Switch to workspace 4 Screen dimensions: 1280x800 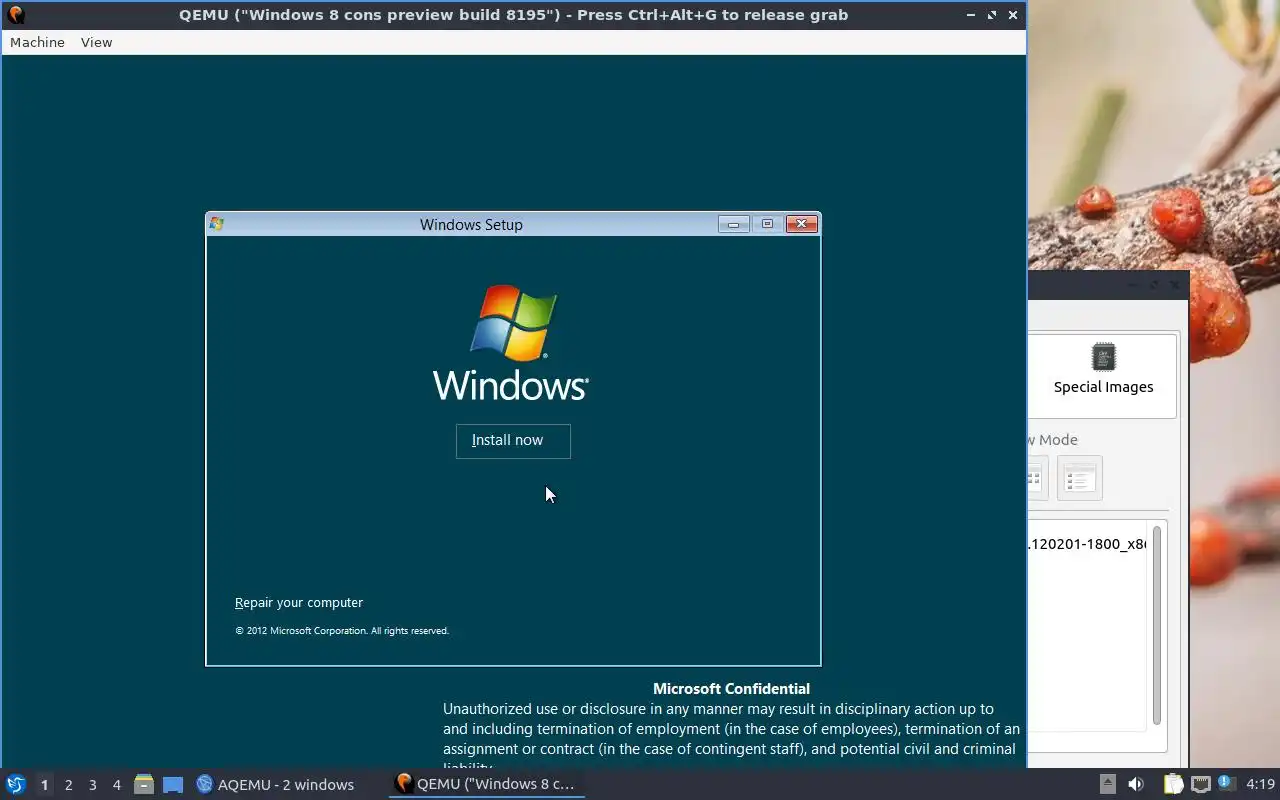pos(116,785)
